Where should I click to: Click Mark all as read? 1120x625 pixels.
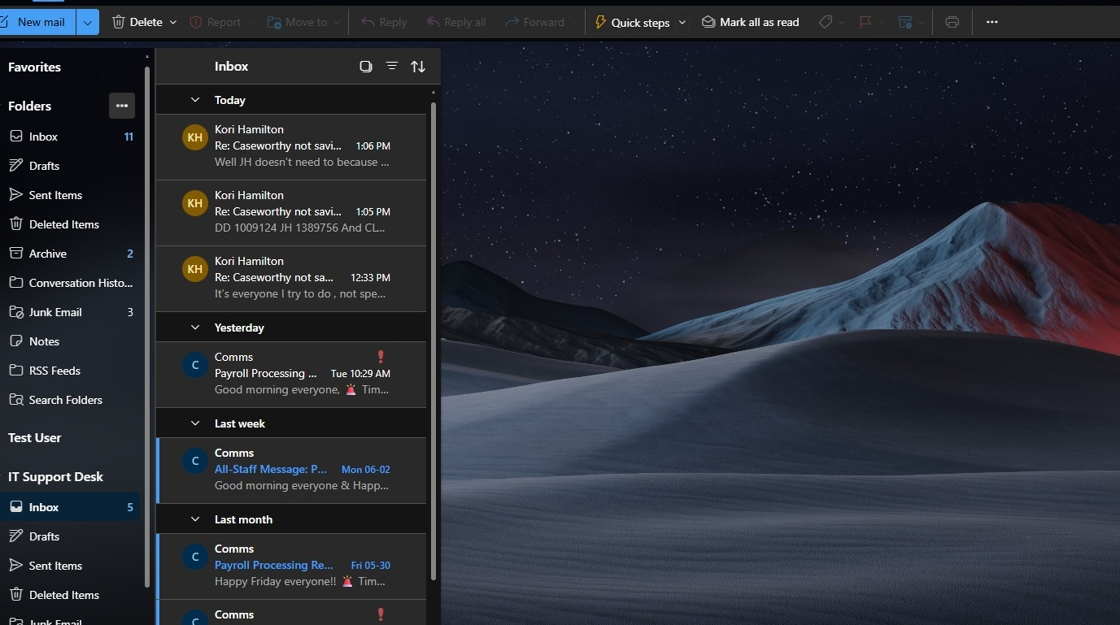[x=750, y=22]
